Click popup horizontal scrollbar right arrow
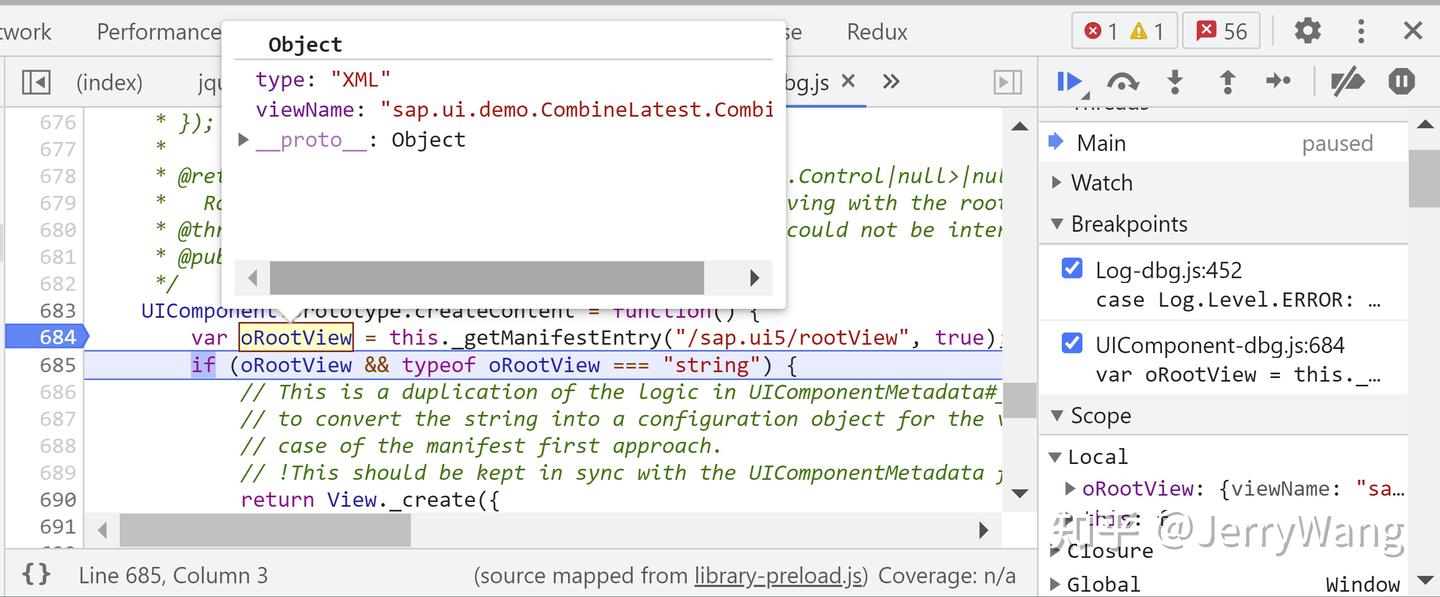1440x597 pixels. tap(754, 278)
